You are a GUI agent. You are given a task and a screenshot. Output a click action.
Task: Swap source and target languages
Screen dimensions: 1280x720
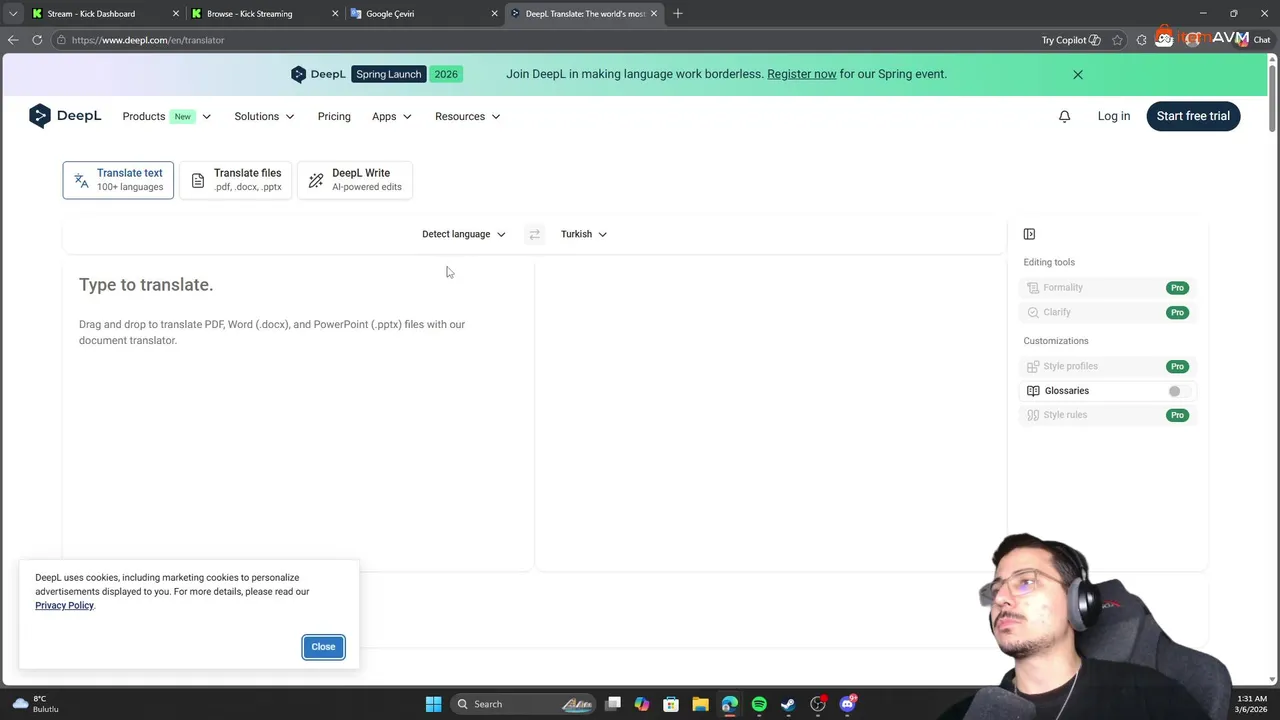(x=534, y=234)
